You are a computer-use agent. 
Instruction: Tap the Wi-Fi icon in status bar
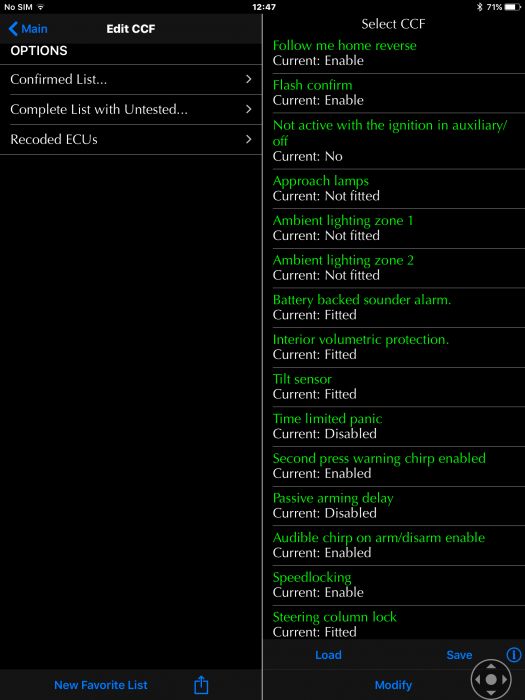(x=41, y=7)
